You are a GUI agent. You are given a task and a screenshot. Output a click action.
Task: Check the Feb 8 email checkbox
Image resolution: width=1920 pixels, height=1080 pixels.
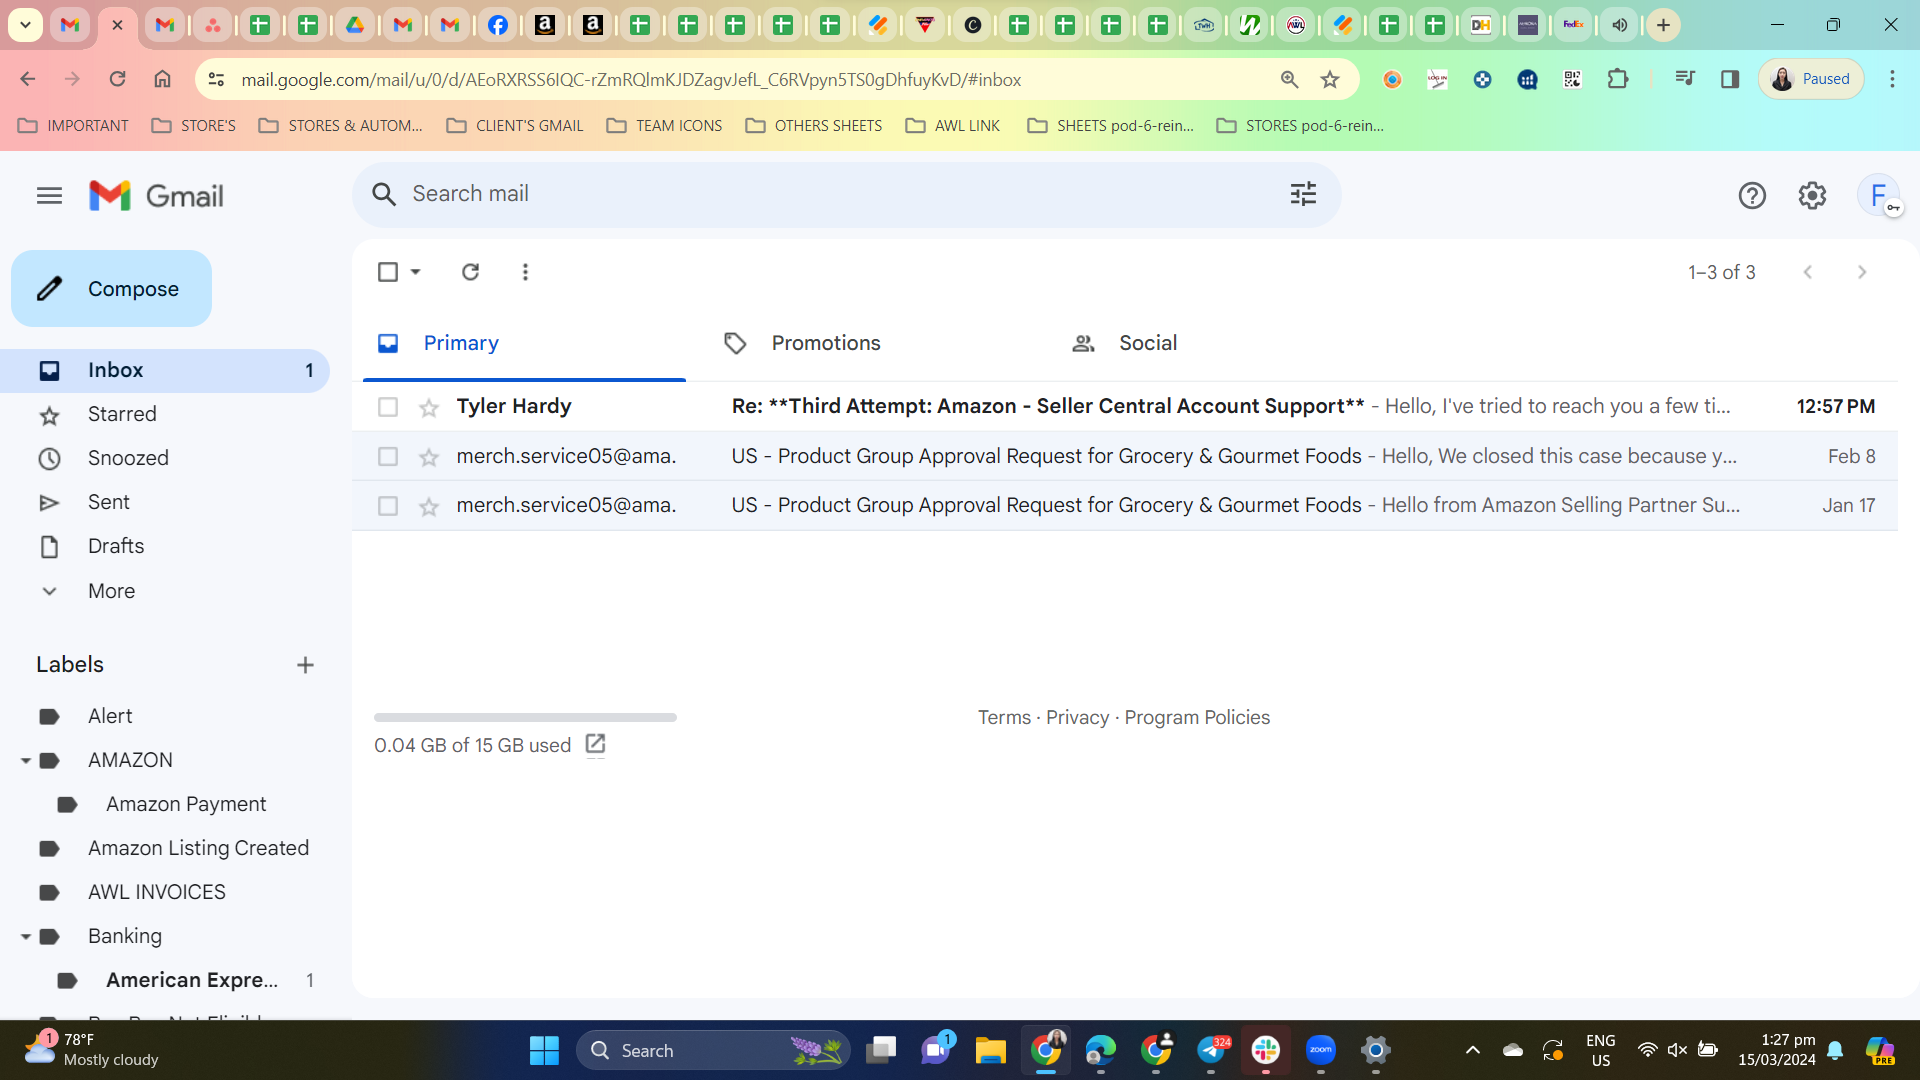pyautogui.click(x=388, y=457)
